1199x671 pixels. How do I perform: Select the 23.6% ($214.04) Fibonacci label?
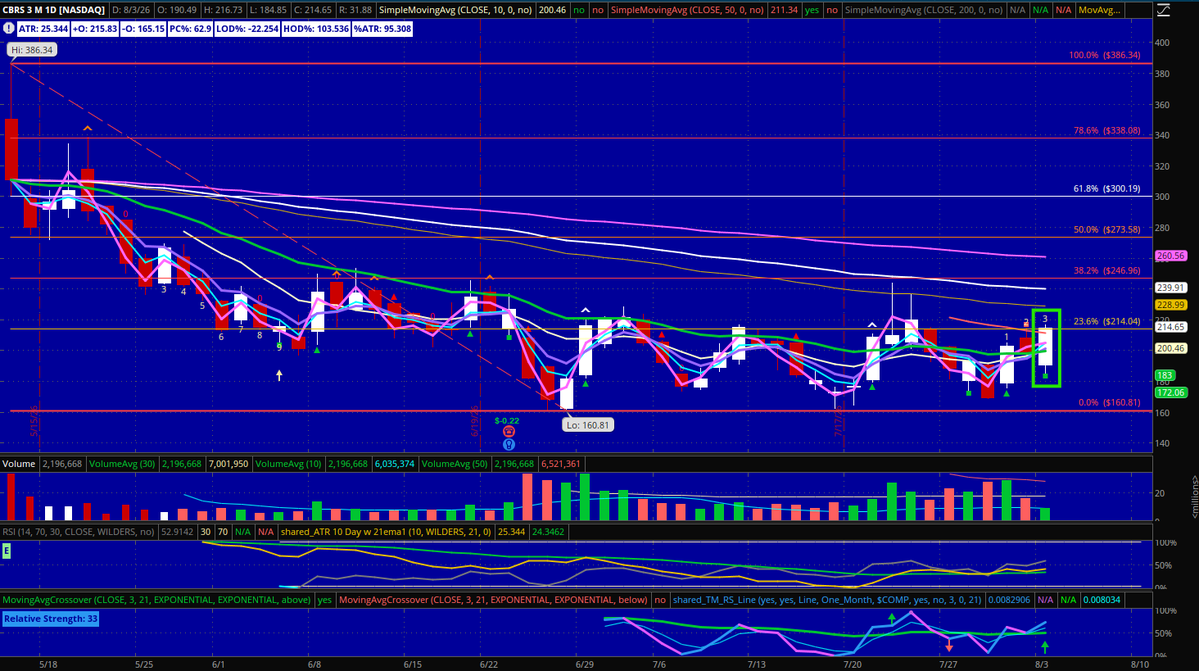[x=1106, y=321]
